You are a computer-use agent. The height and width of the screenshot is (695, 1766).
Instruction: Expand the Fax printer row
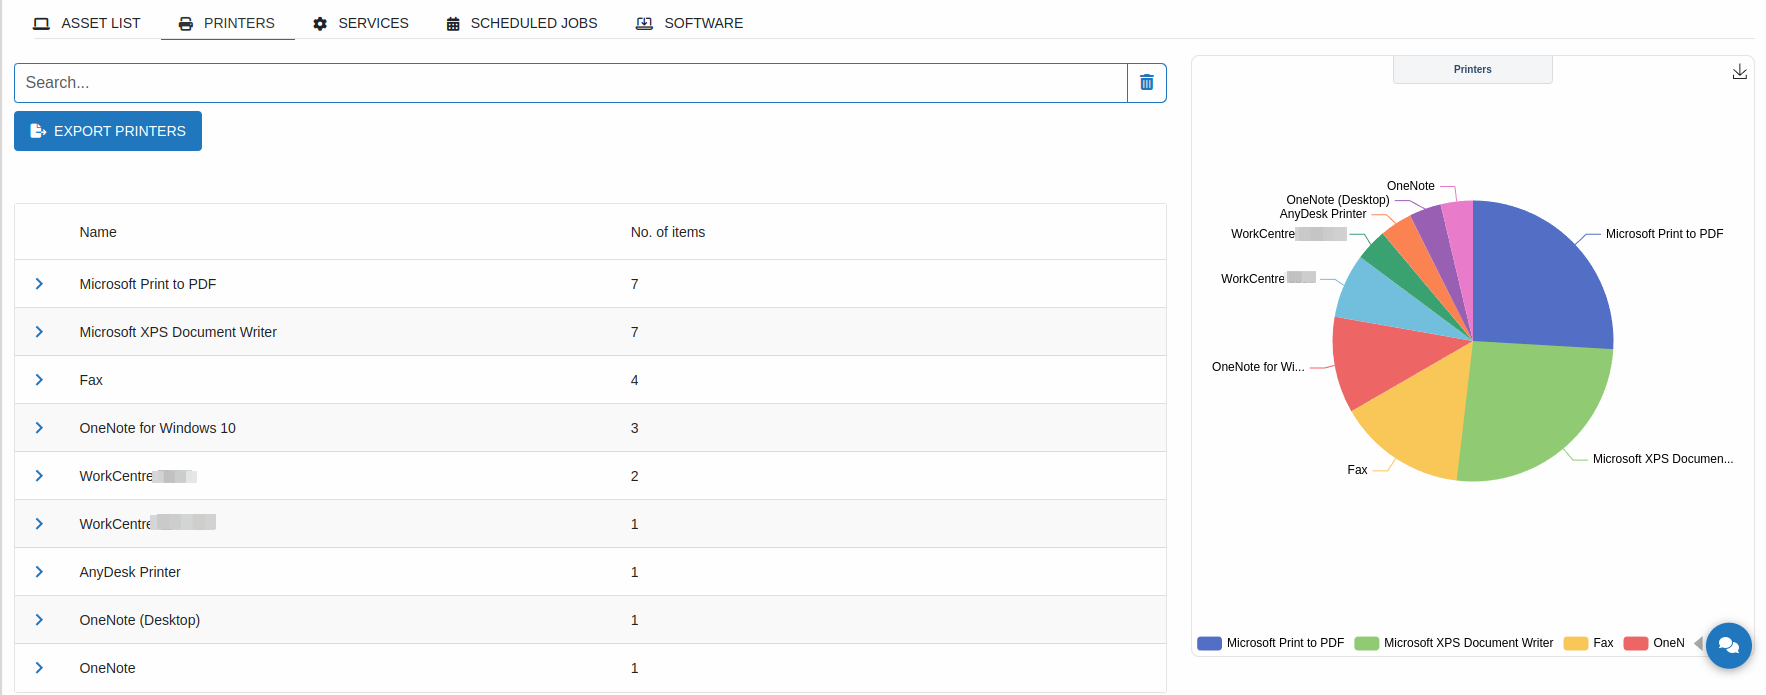(x=39, y=380)
